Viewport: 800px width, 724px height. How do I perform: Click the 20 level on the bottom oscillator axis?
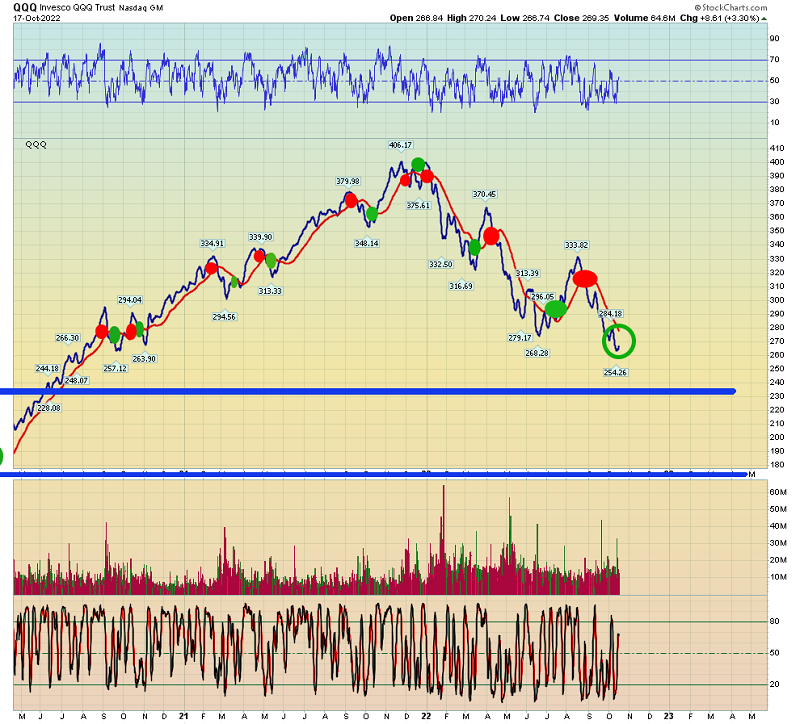774,685
